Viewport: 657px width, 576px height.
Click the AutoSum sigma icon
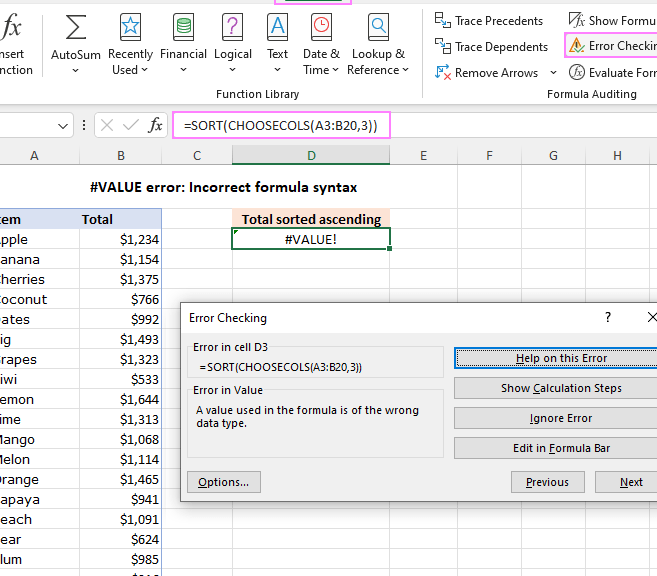point(76,27)
